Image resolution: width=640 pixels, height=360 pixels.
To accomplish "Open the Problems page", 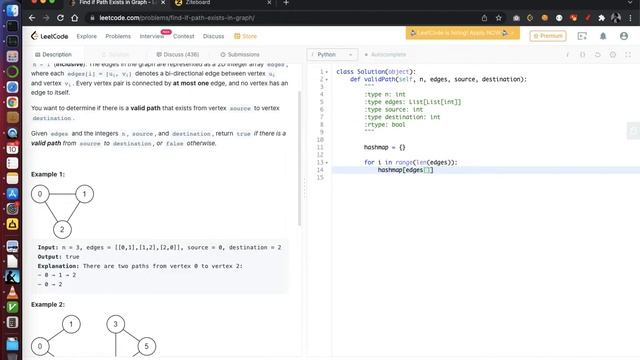I will 118,36.
